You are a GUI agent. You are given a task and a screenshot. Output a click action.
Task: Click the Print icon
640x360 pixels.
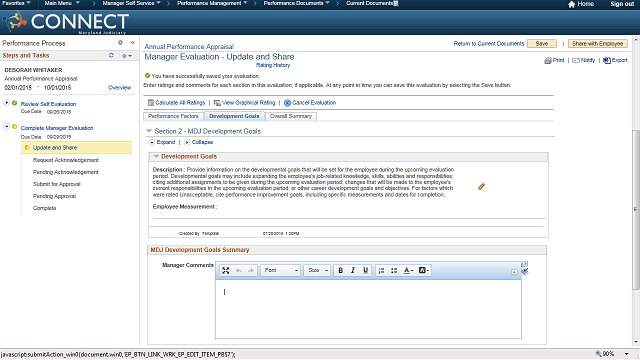[x=548, y=60]
